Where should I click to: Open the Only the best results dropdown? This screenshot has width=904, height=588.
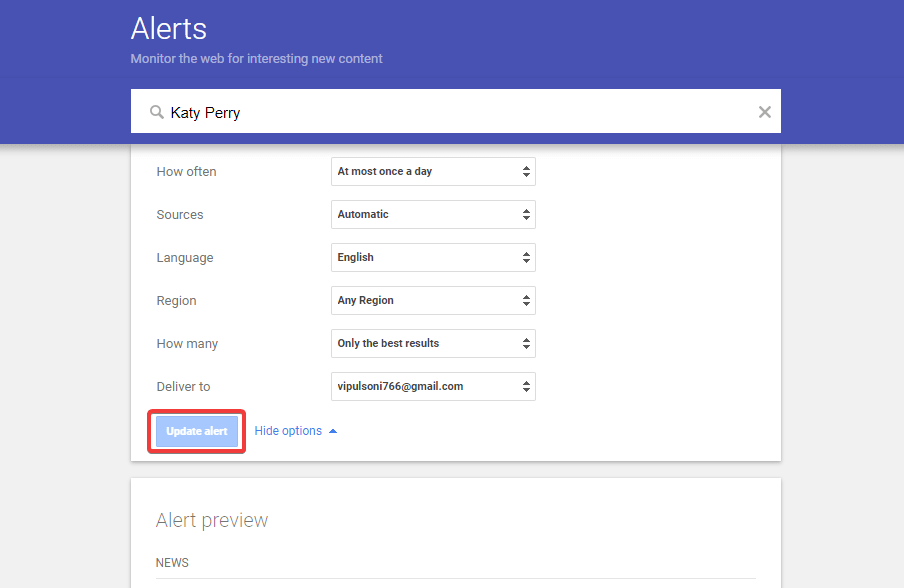tap(433, 344)
